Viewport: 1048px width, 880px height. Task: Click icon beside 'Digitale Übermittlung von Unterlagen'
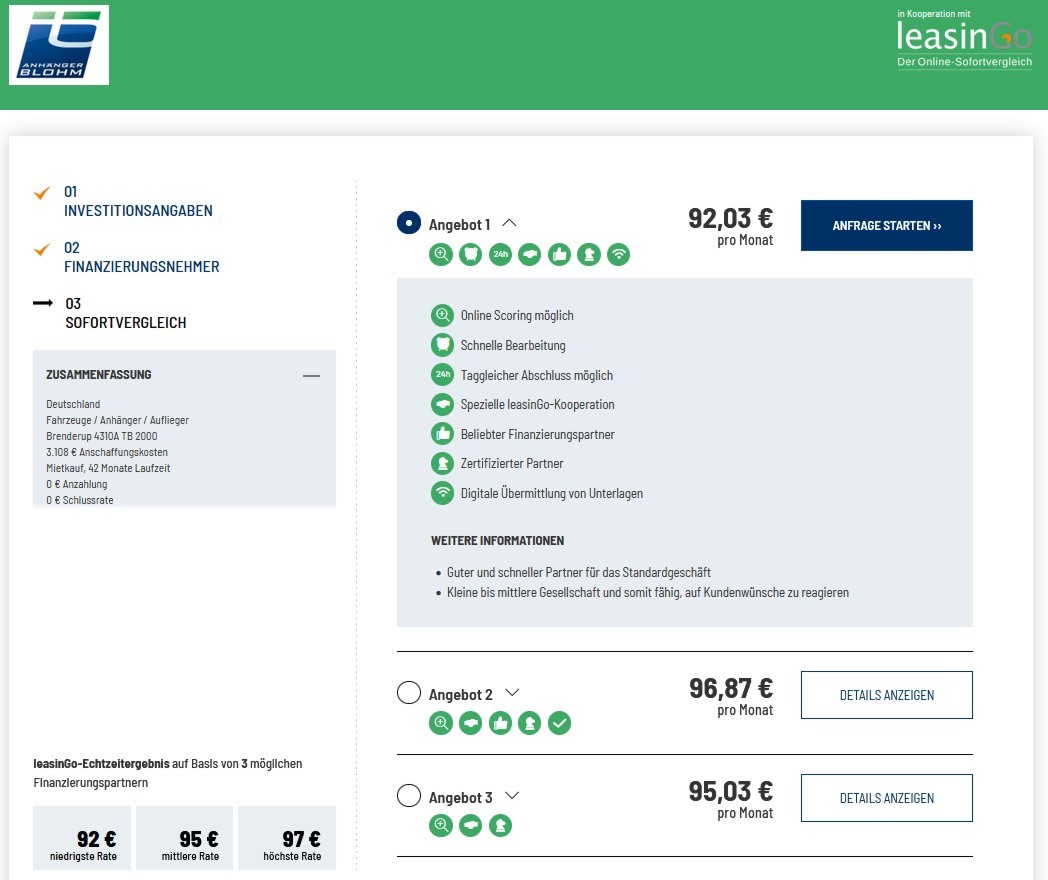point(442,493)
